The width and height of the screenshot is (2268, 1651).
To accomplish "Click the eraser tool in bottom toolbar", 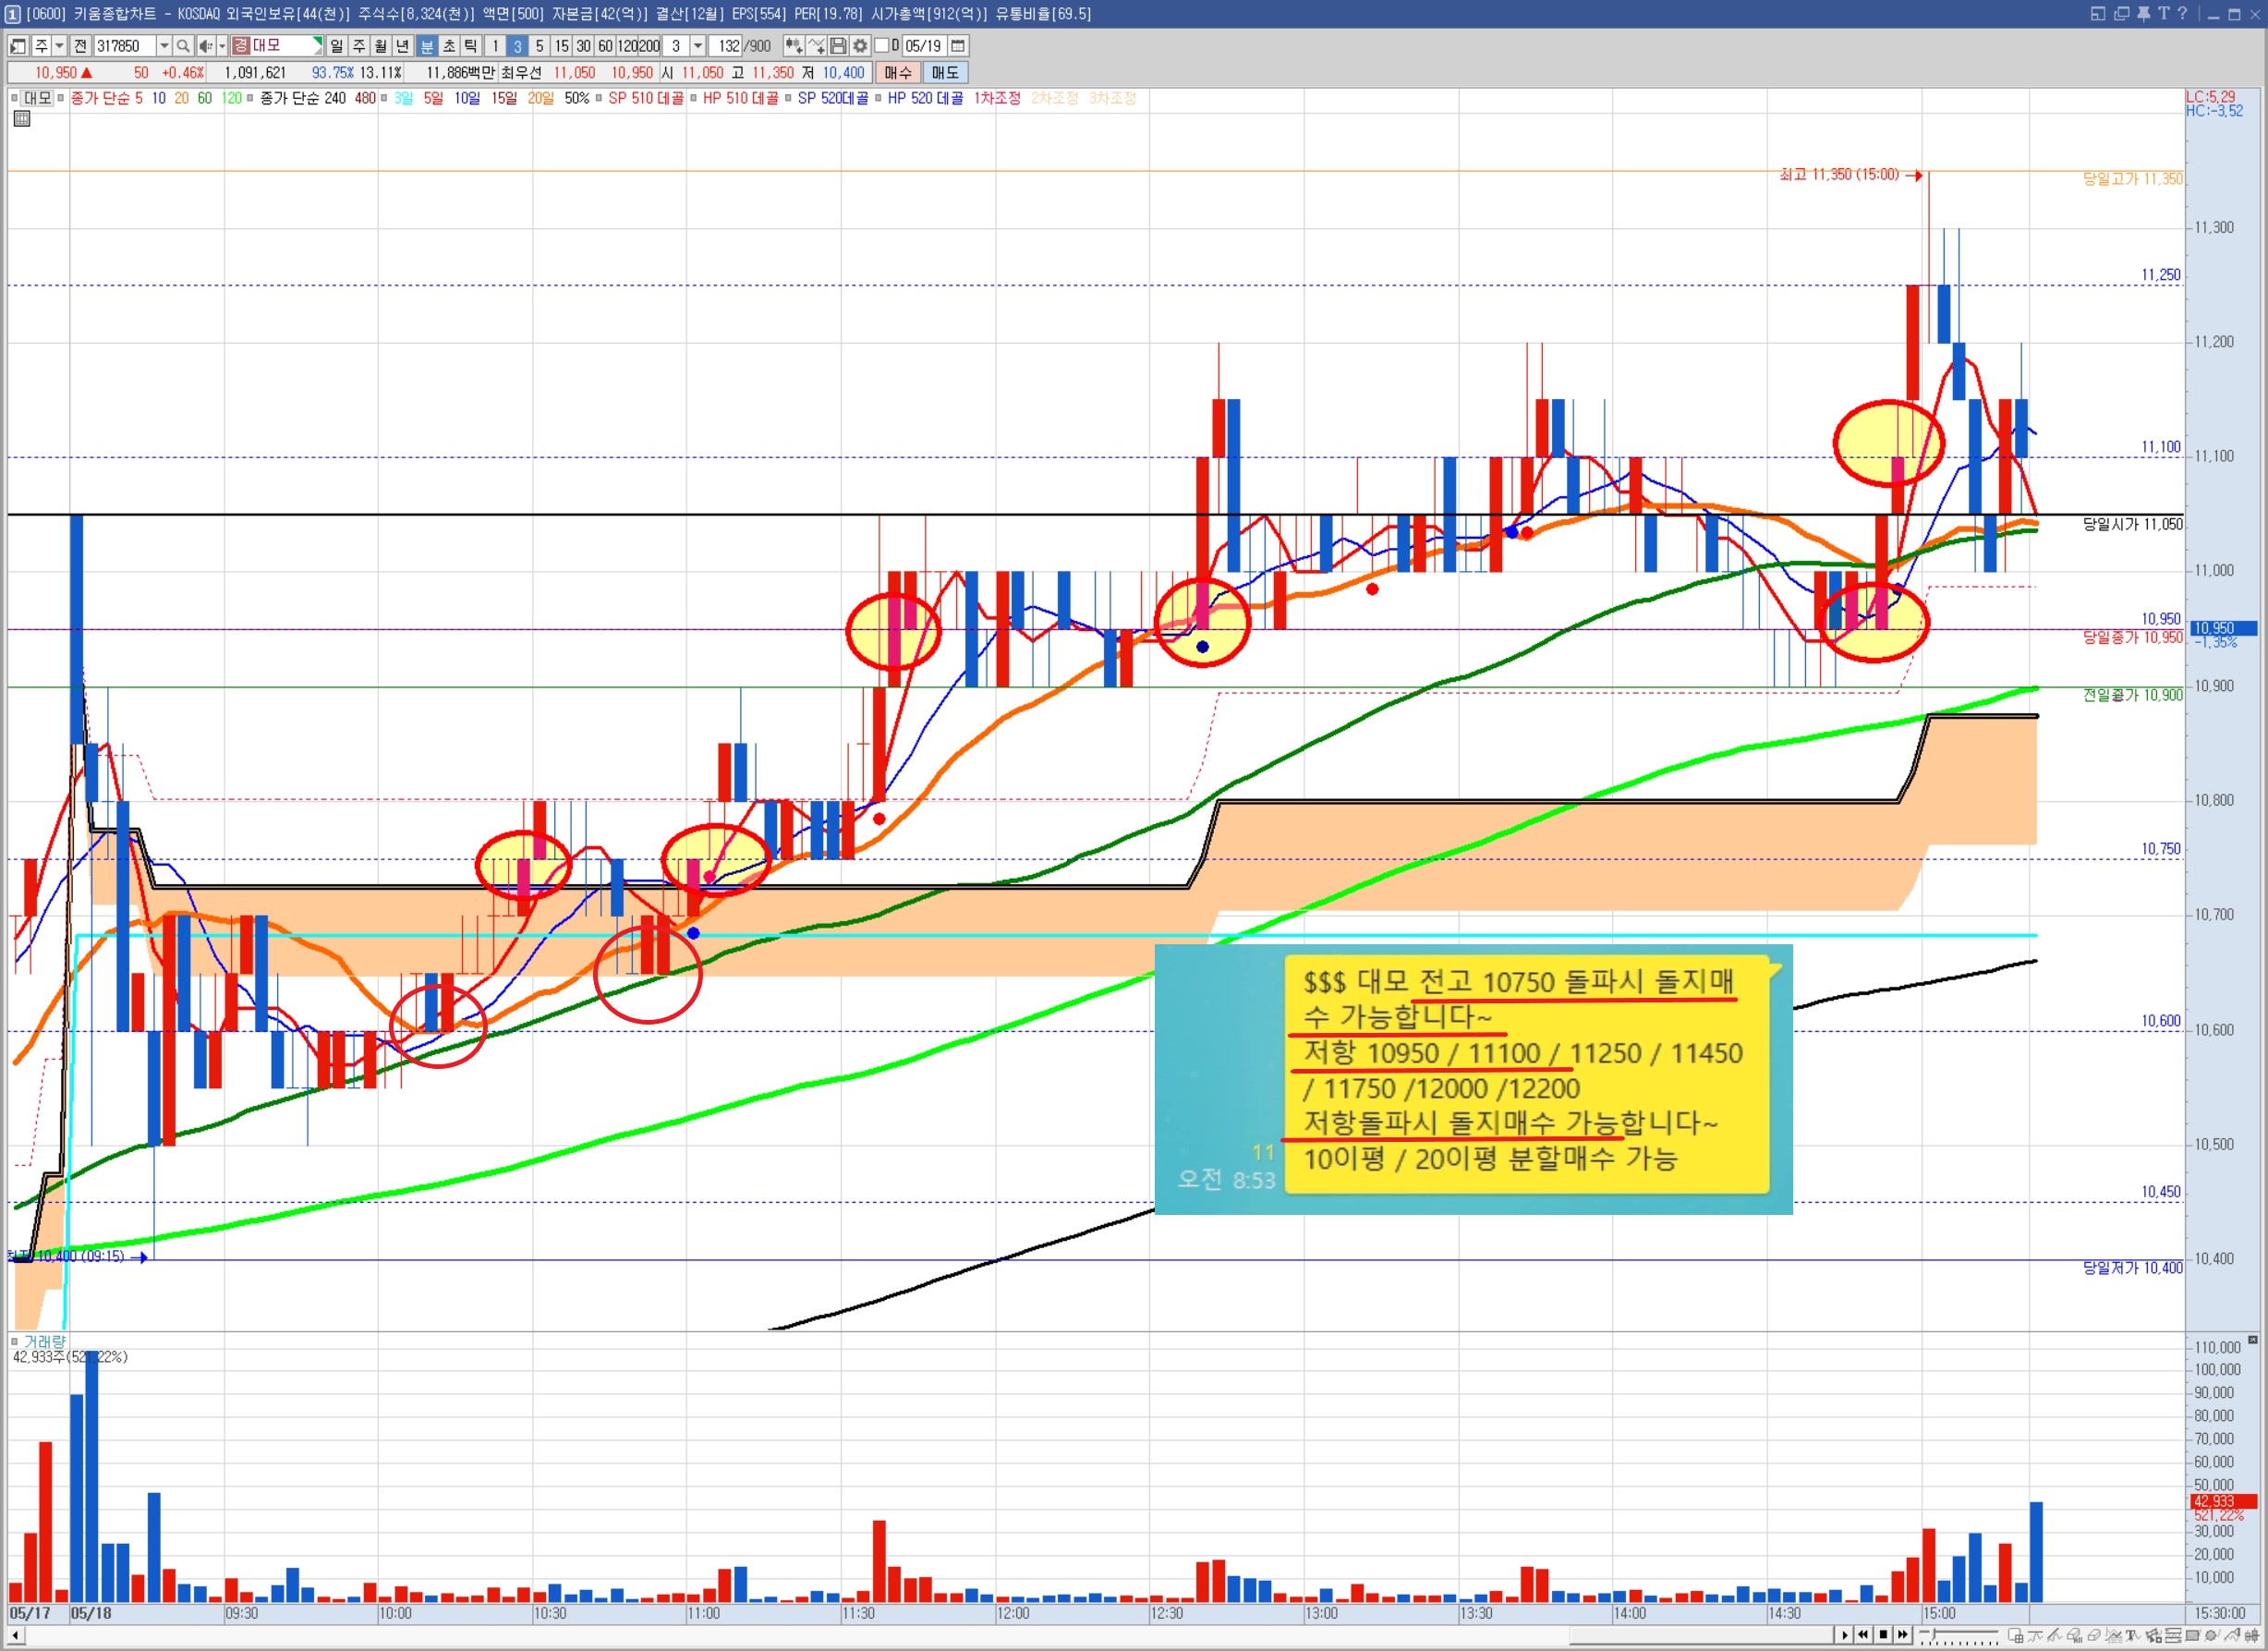I will pyautogui.click(x=2094, y=1636).
